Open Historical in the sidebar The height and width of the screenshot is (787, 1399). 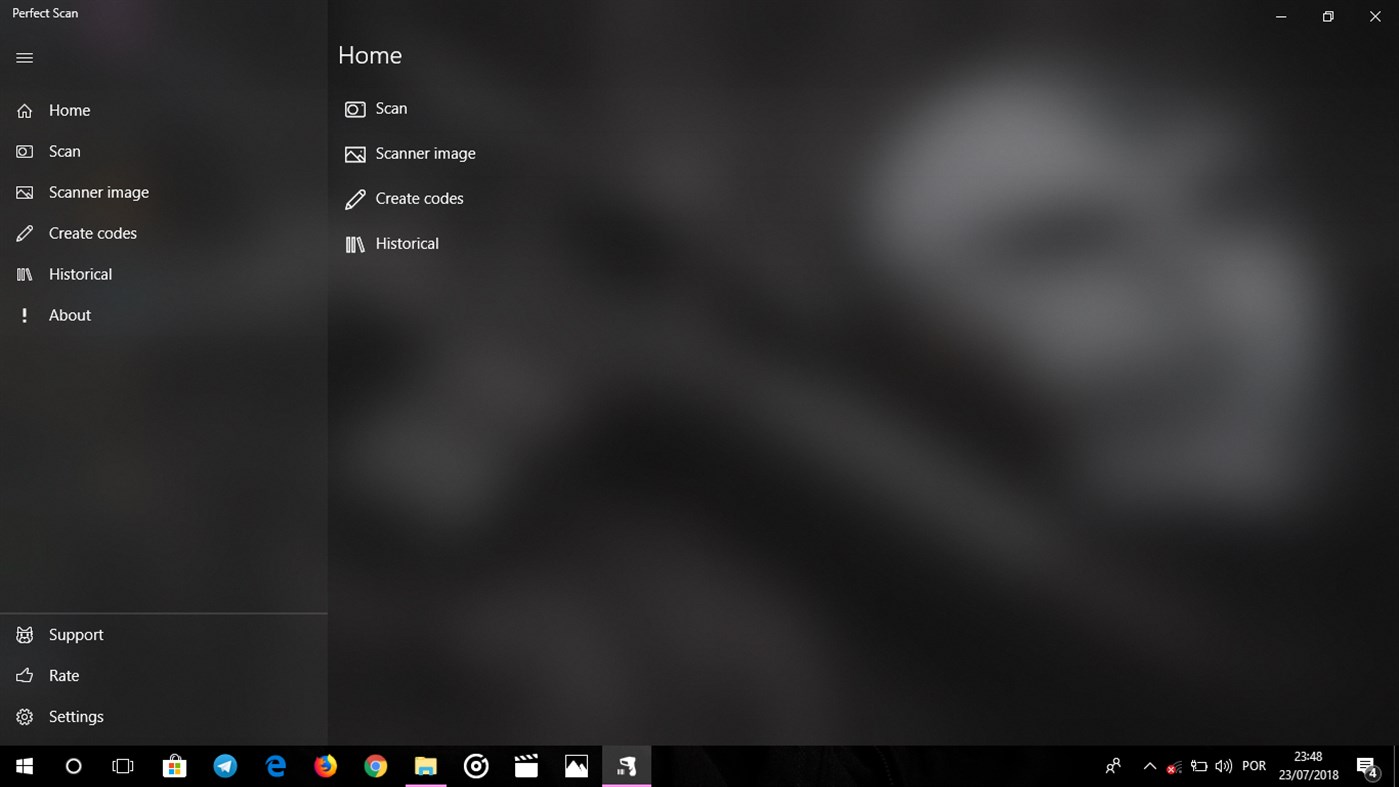(164, 274)
